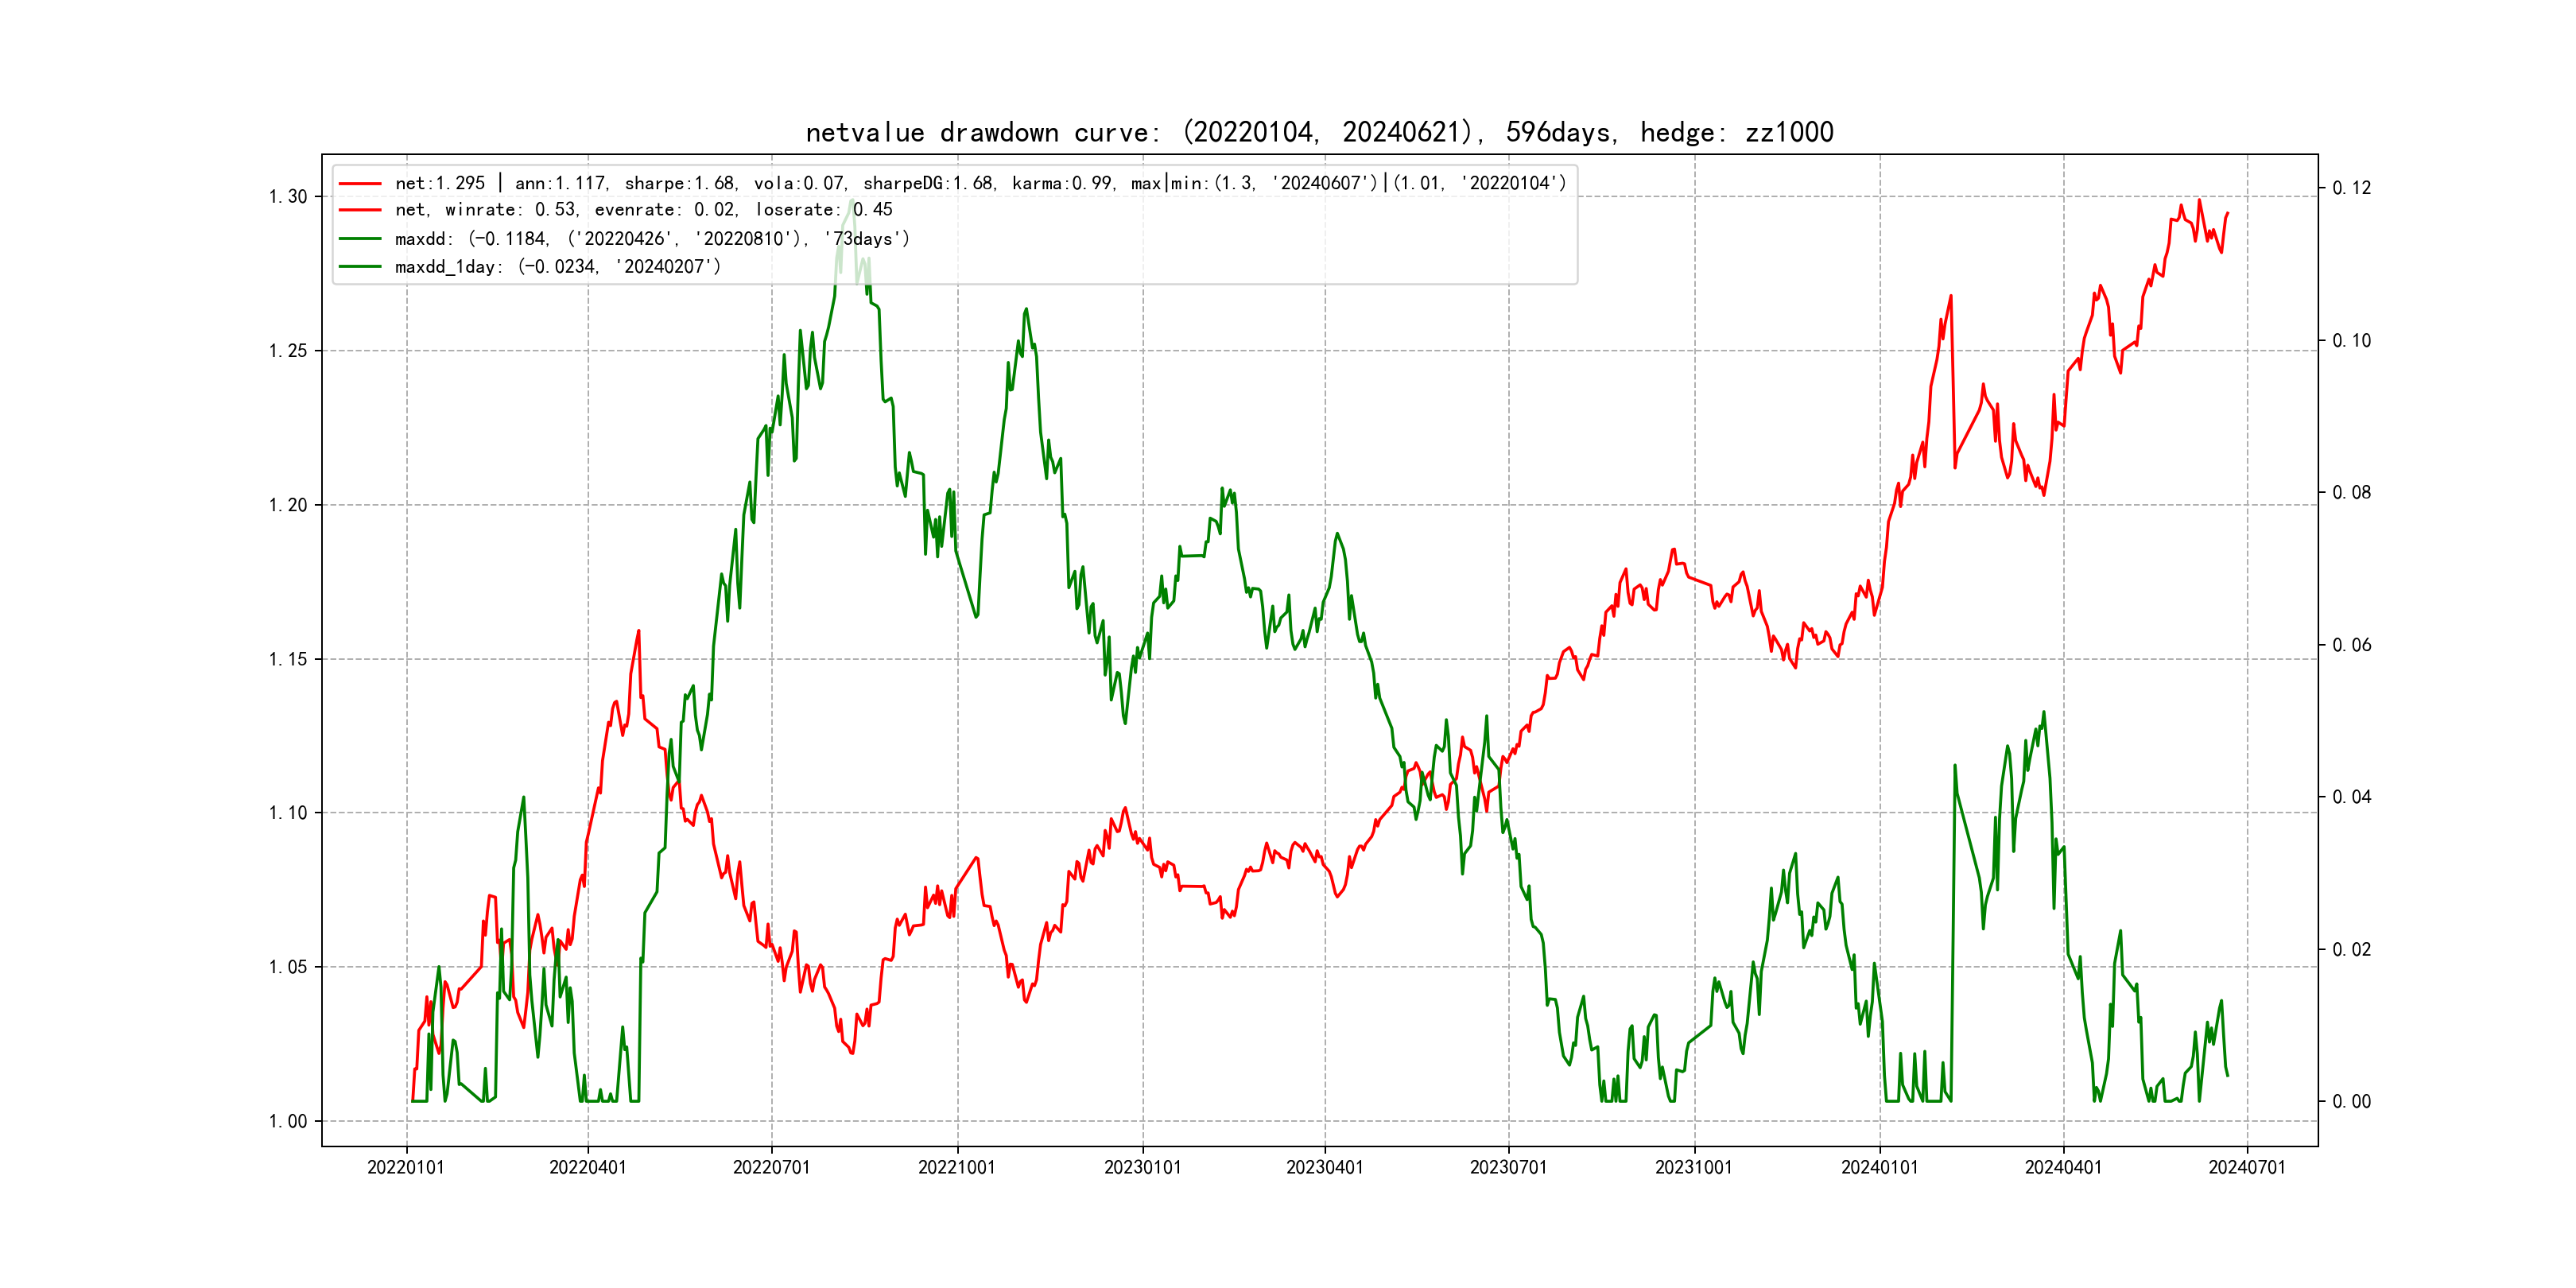Click the right y-axis label 0.06
The width and height of the screenshot is (2576, 1288).
(x=2351, y=645)
